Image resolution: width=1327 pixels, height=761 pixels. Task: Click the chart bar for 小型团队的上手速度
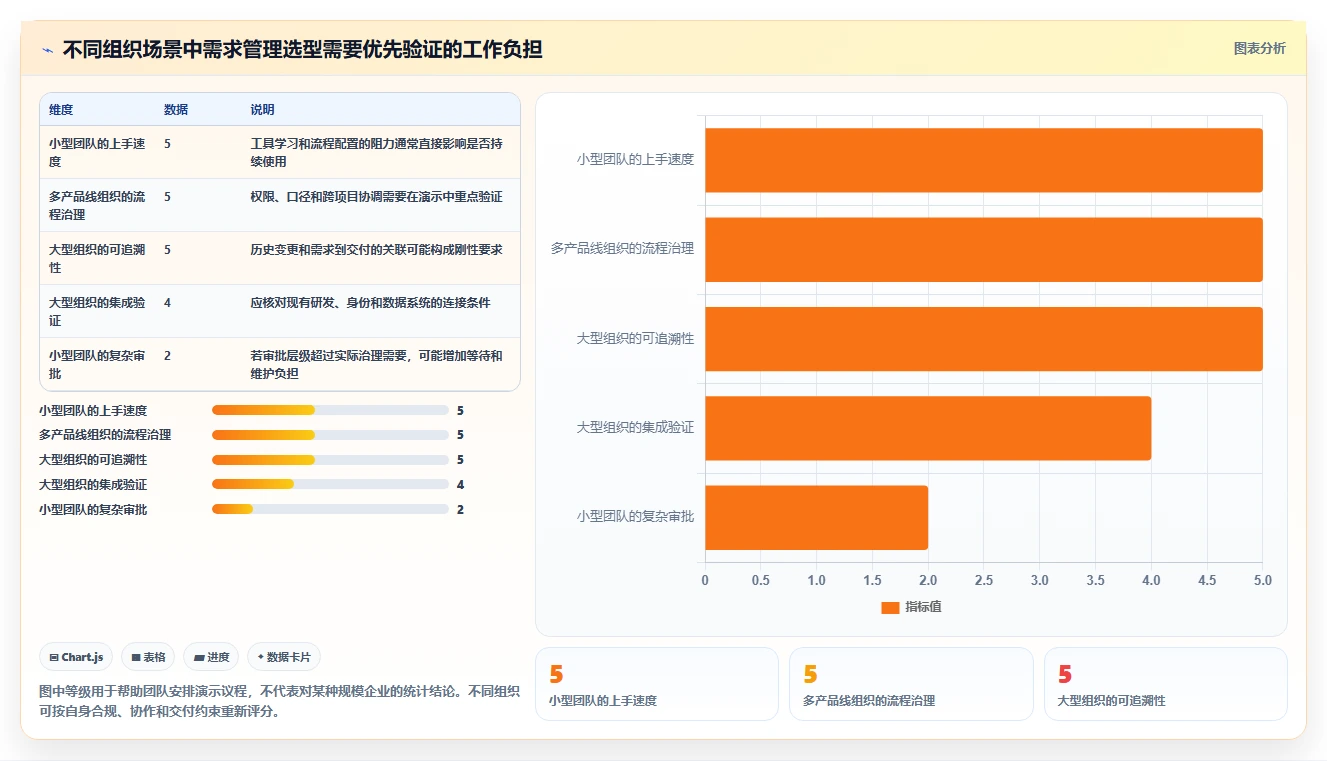(x=984, y=160)
